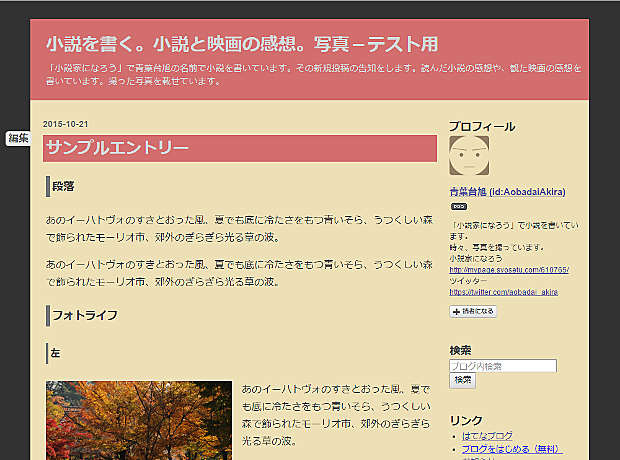Click the blog title header link
This screenshot has width=620, height=460.
tap(242, 44)
